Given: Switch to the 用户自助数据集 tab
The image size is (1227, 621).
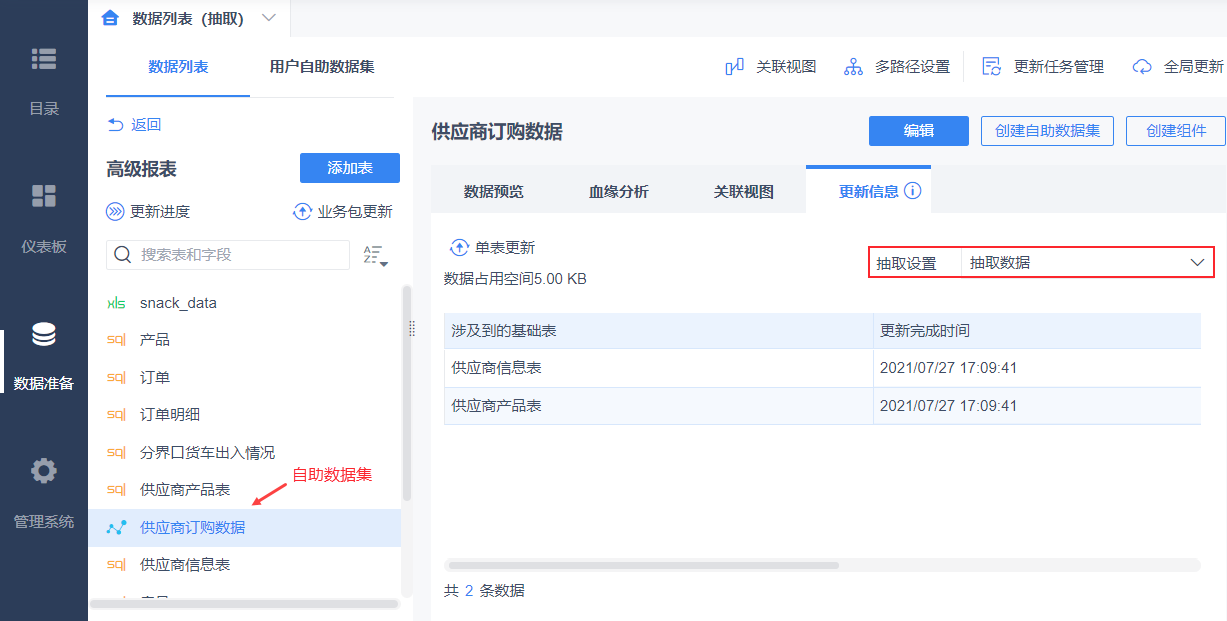Looking at the screenshot, I should pos(322,67).
